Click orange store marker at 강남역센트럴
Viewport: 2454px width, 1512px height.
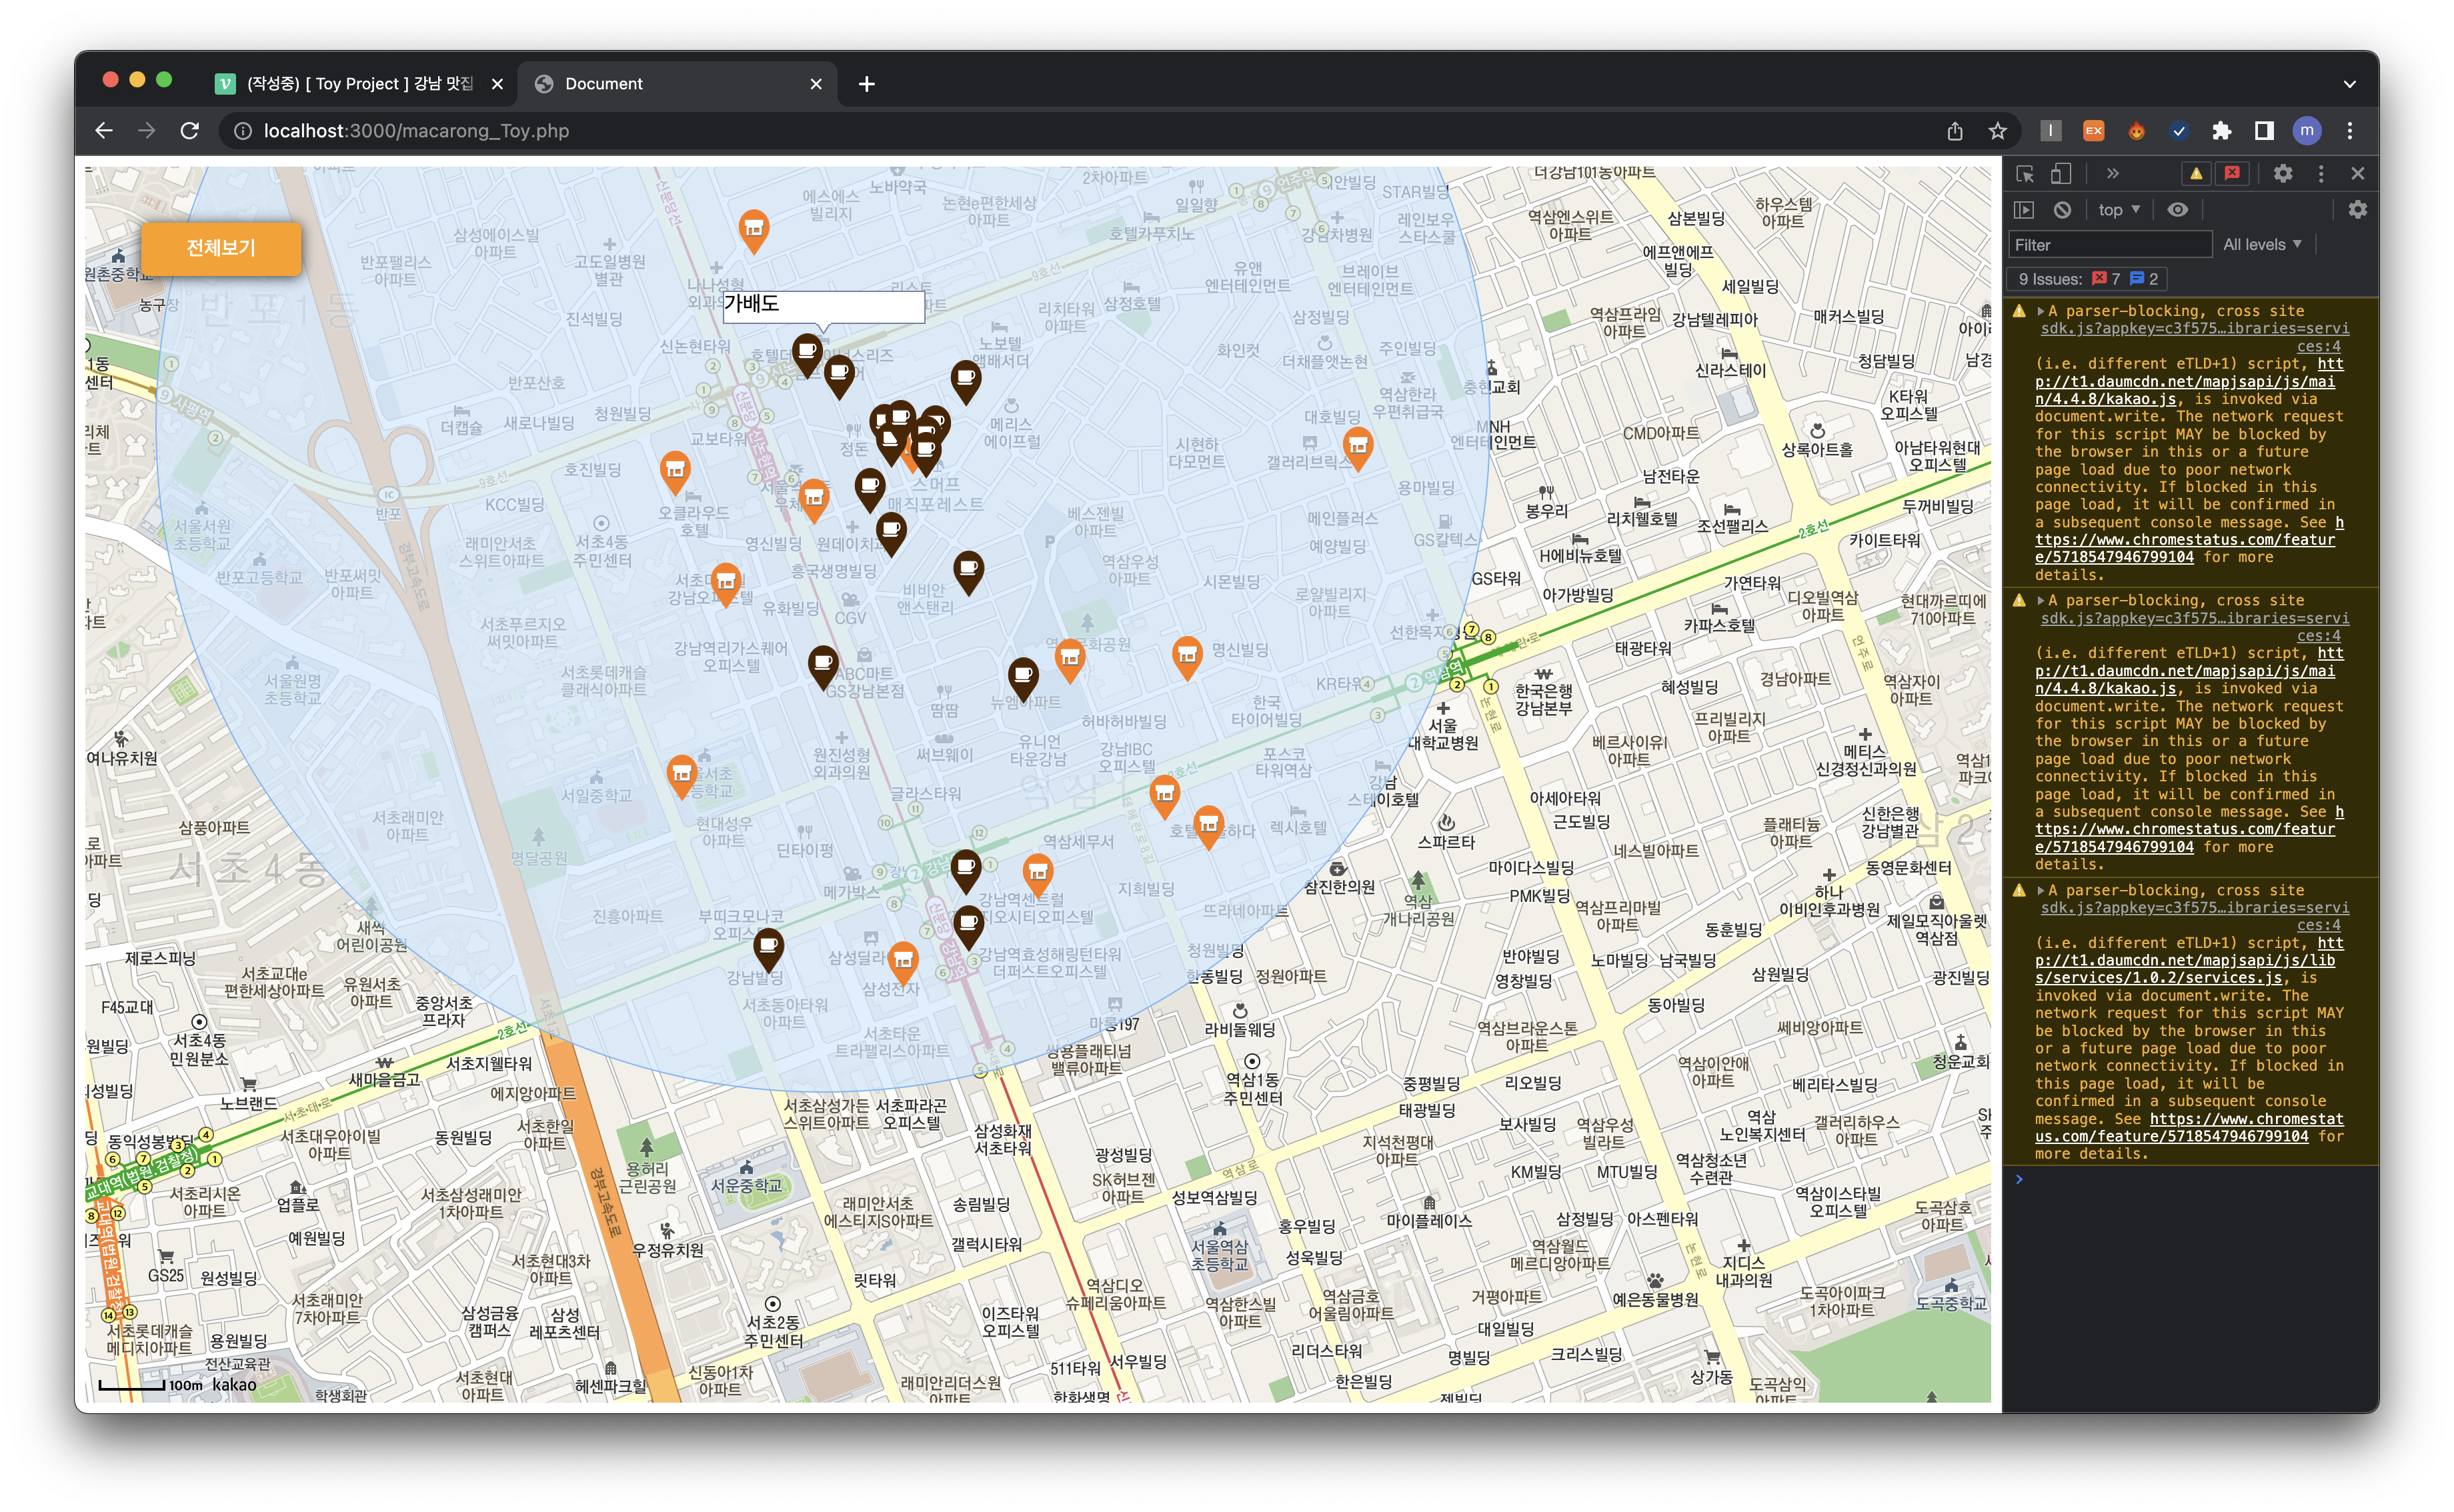[1037, 874]
